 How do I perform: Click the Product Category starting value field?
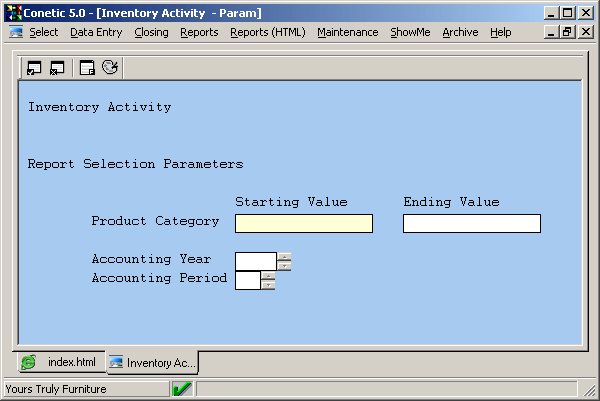pyautogui.click(x=303, y=223)
